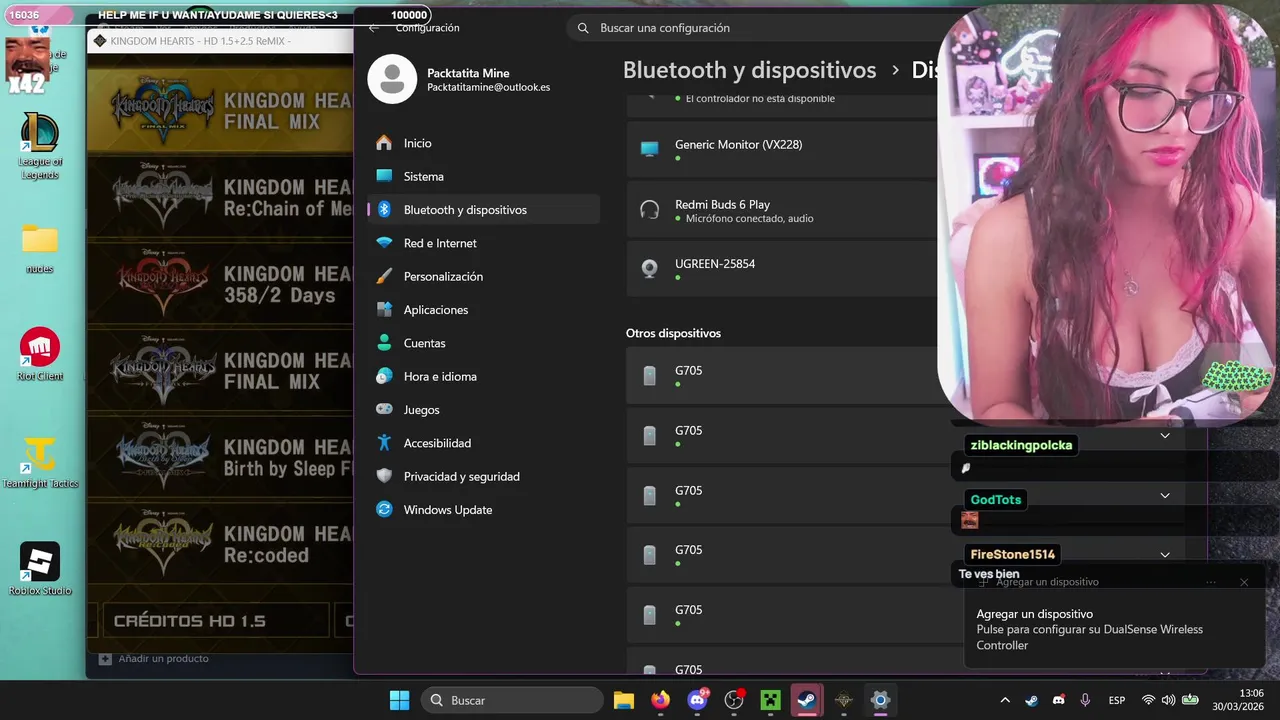Open Personalización settings
This screenshot has height=720, width=1280.
click(x=484, y=276)
